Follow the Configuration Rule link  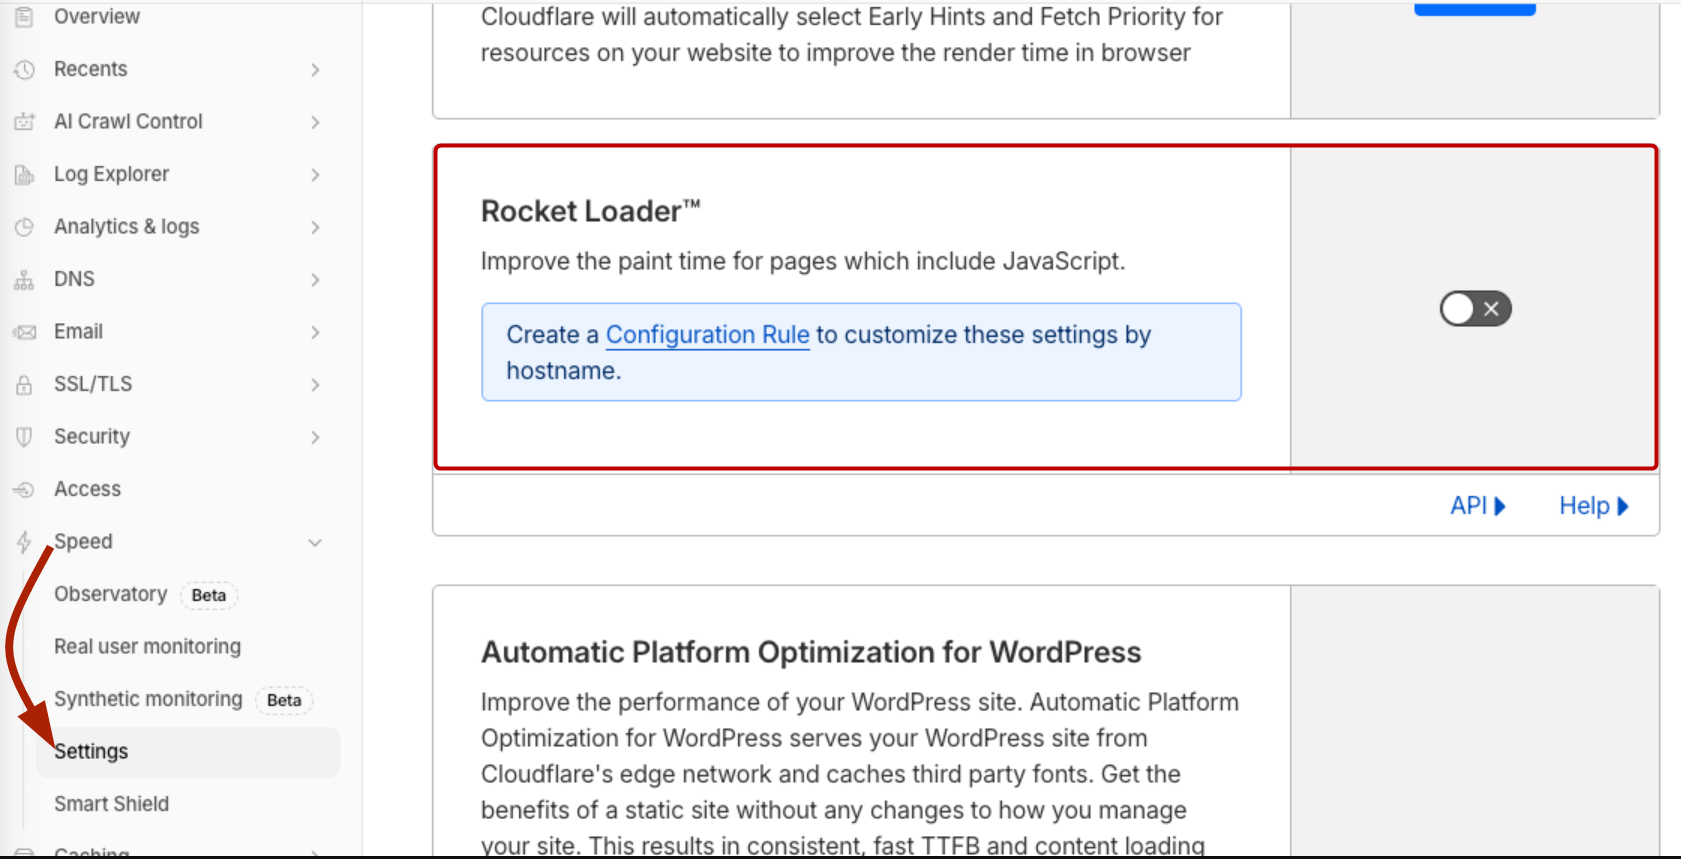pyautogui.click(x=707, y=335)
